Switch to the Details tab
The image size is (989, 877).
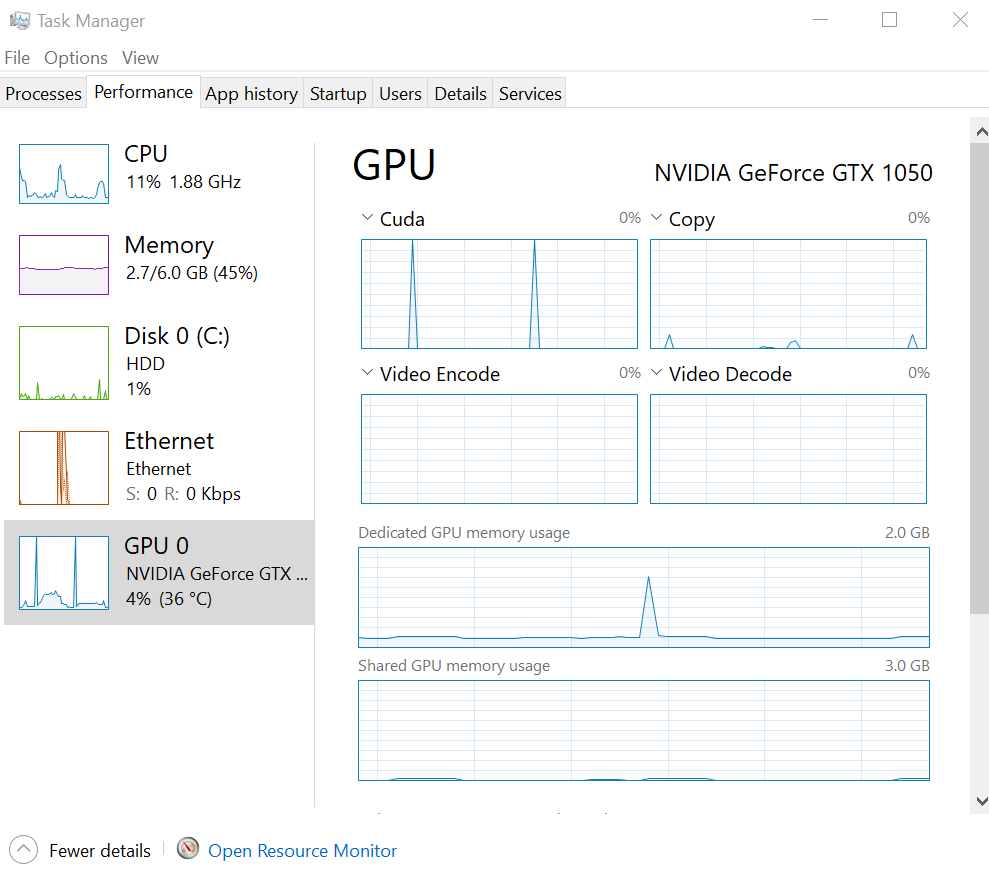click(x=460, y=93)
